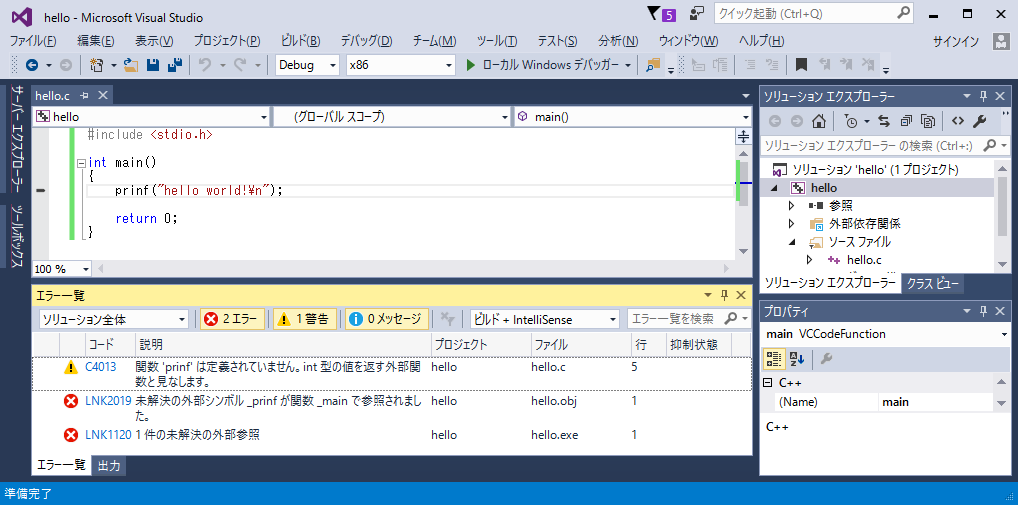Open Properties wrench icon in Solution Explorer
1018x505 pixels.
[979, 121]
